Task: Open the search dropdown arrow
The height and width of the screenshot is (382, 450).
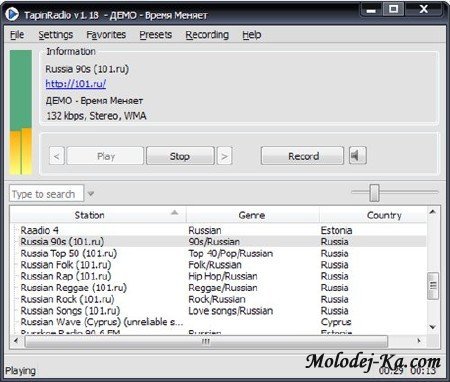Action: click(91, 194)
